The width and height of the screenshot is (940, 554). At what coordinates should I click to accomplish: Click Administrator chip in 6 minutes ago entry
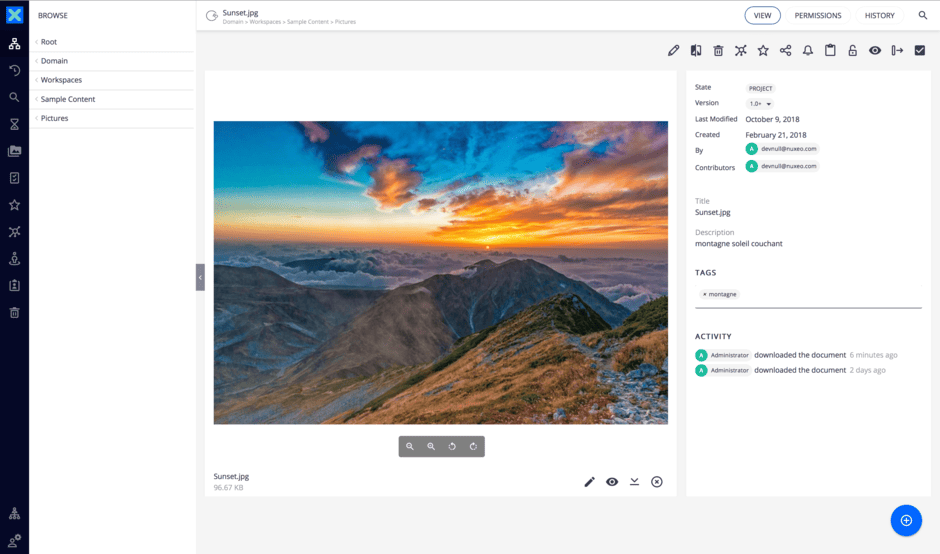(x=723, y=355)
